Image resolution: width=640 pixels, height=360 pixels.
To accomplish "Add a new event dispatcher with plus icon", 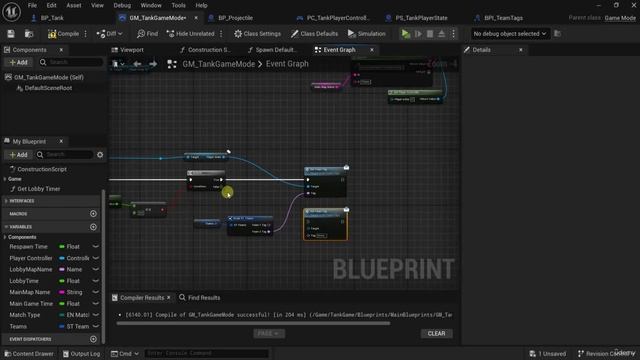I will coord(93,339).
